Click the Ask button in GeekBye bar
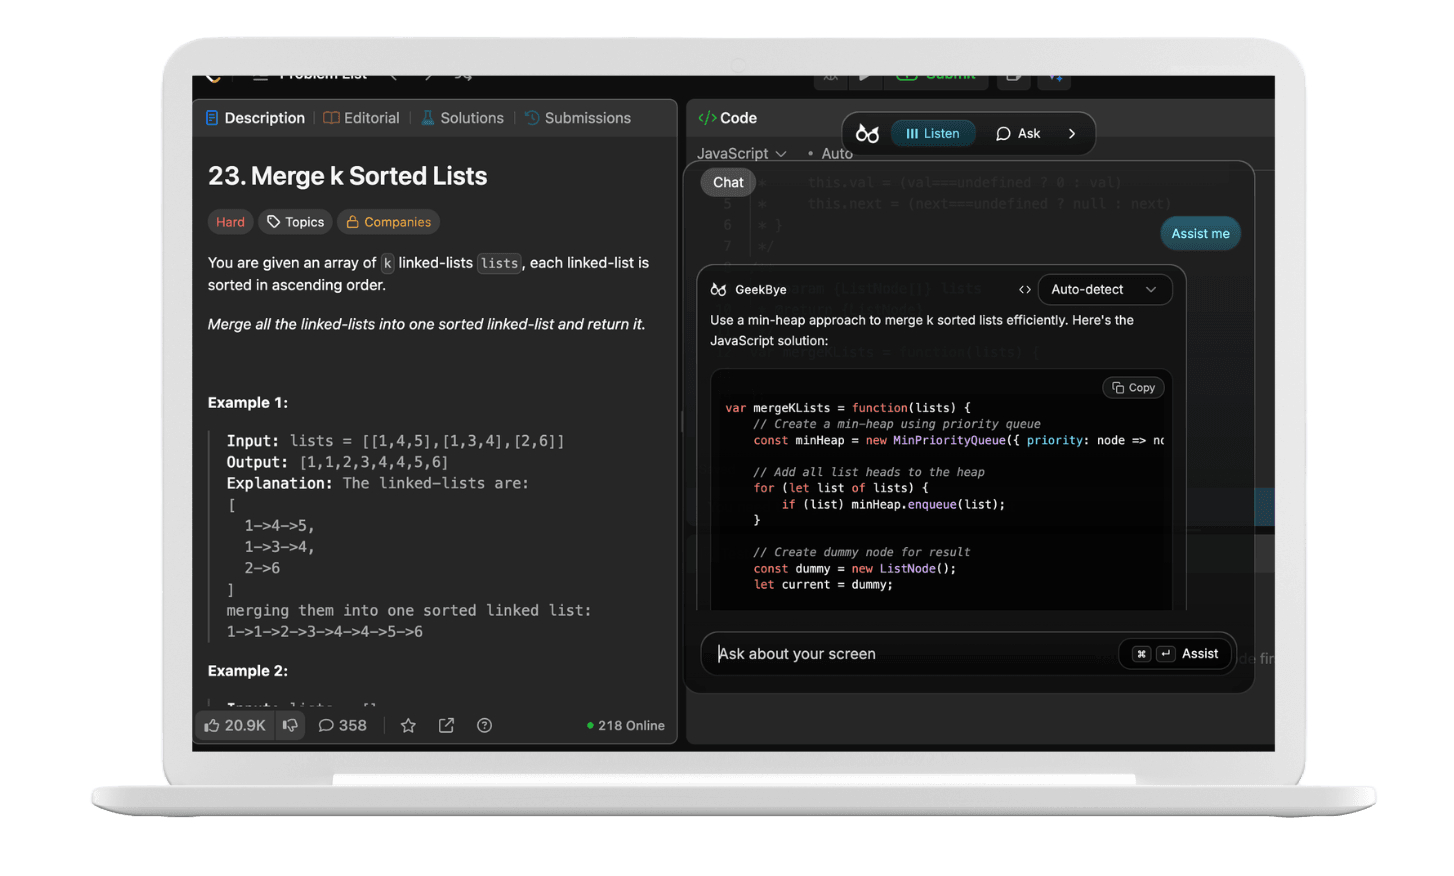This screenshot has height=876, width=1454. [x=1018, y=134]
